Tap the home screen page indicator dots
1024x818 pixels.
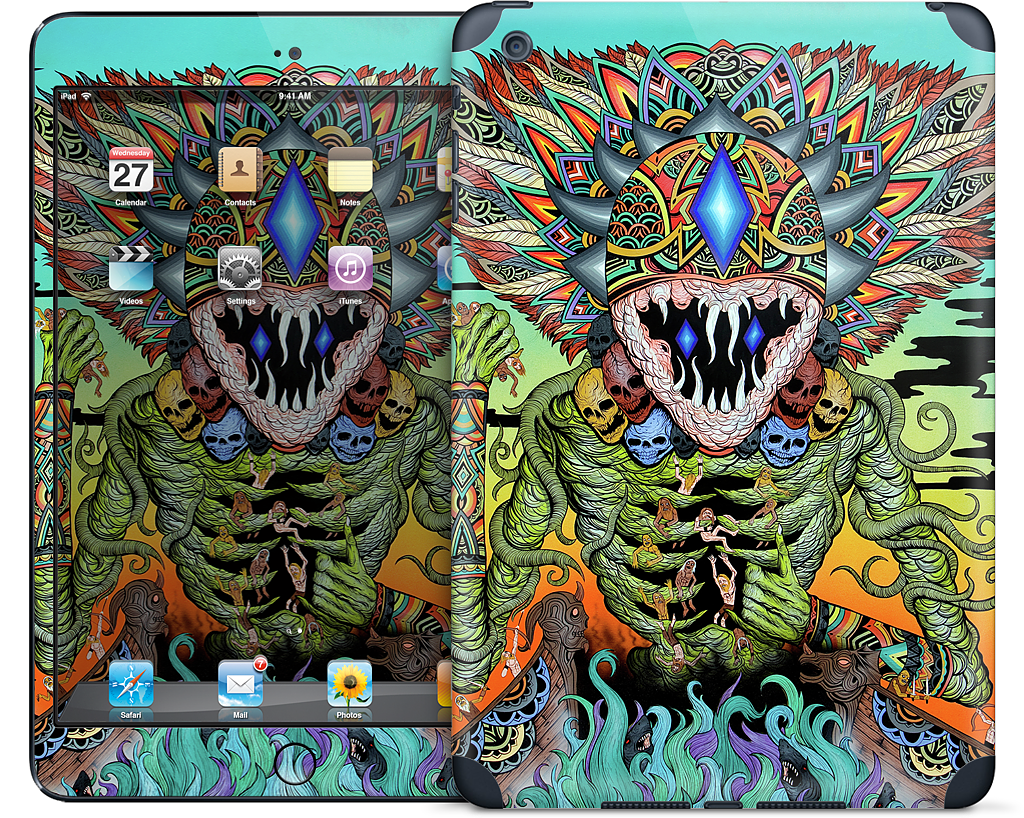coord(295,631)
